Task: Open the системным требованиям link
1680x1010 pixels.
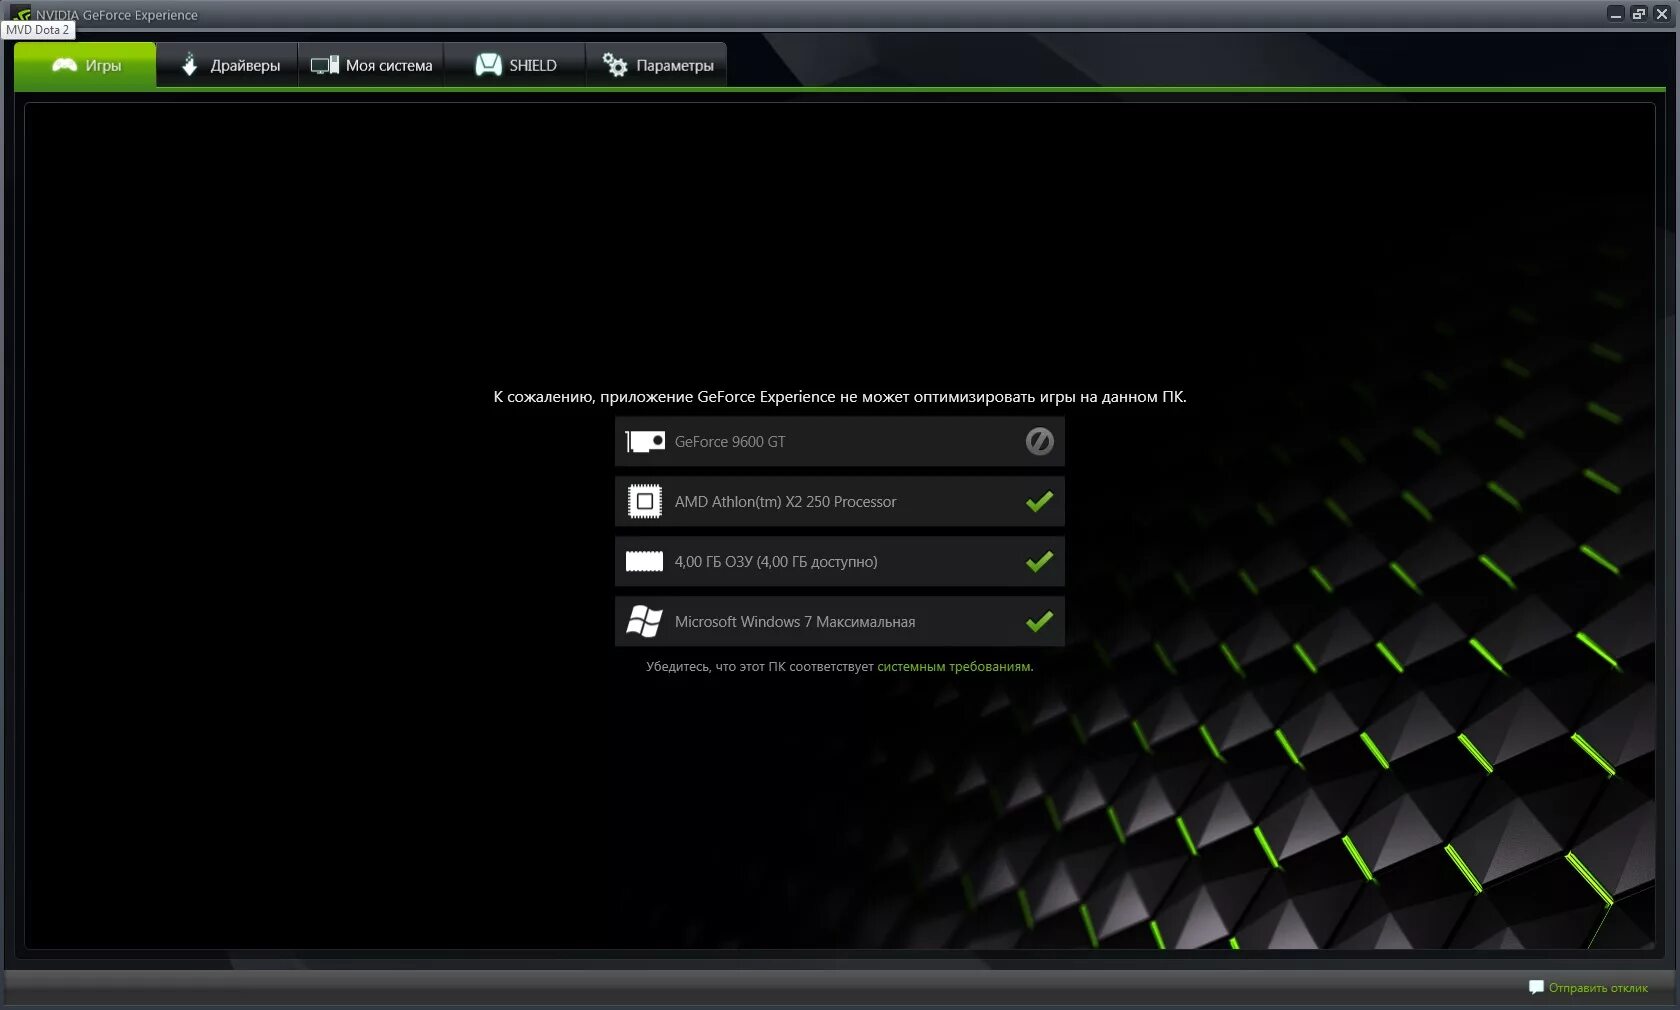Action: click(953, 666)
